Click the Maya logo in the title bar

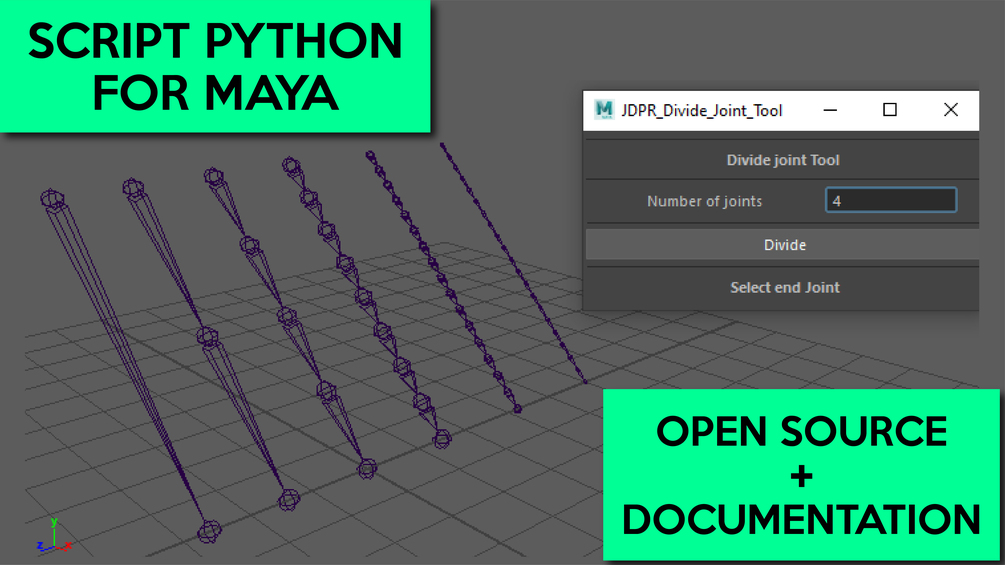tap(603, 110)
